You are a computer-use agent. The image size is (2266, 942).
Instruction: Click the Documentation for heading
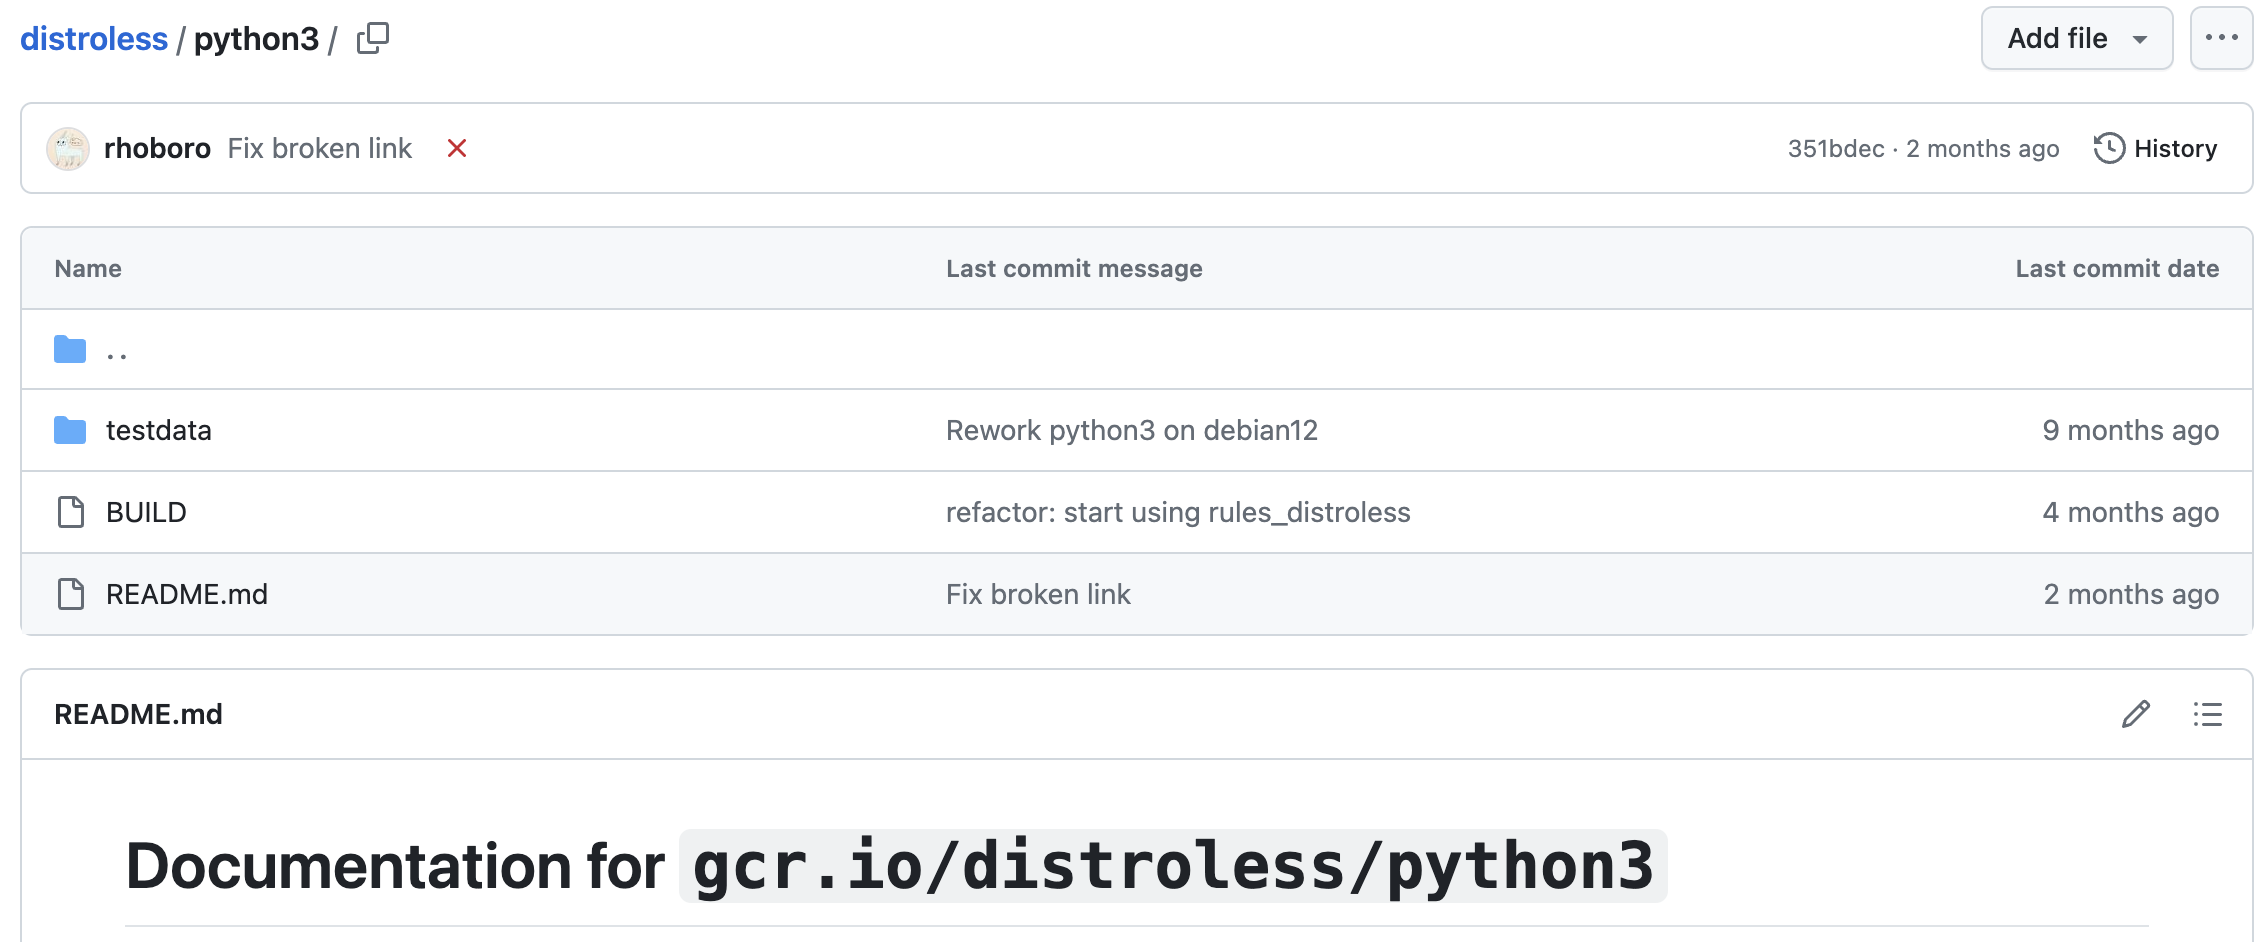(x=395, y=866)
